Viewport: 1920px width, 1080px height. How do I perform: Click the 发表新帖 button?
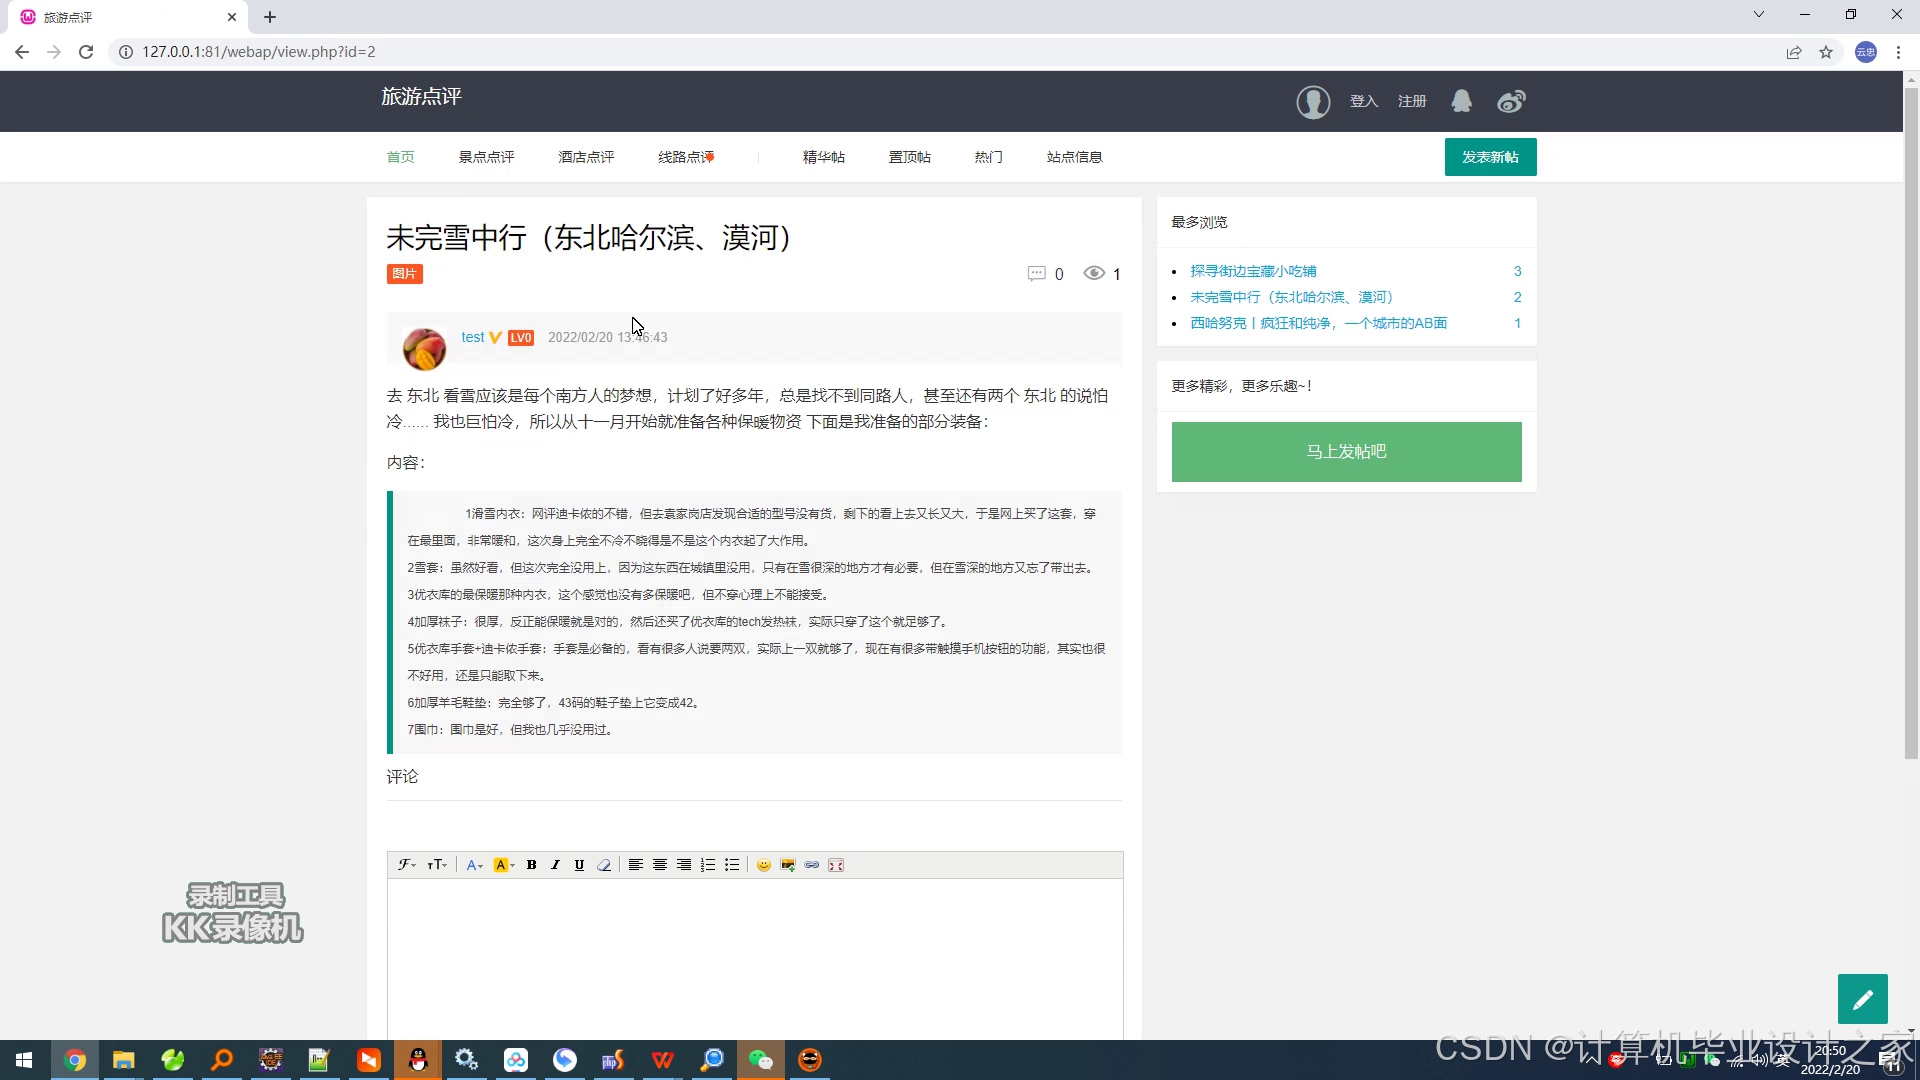tap(1490, 157)
